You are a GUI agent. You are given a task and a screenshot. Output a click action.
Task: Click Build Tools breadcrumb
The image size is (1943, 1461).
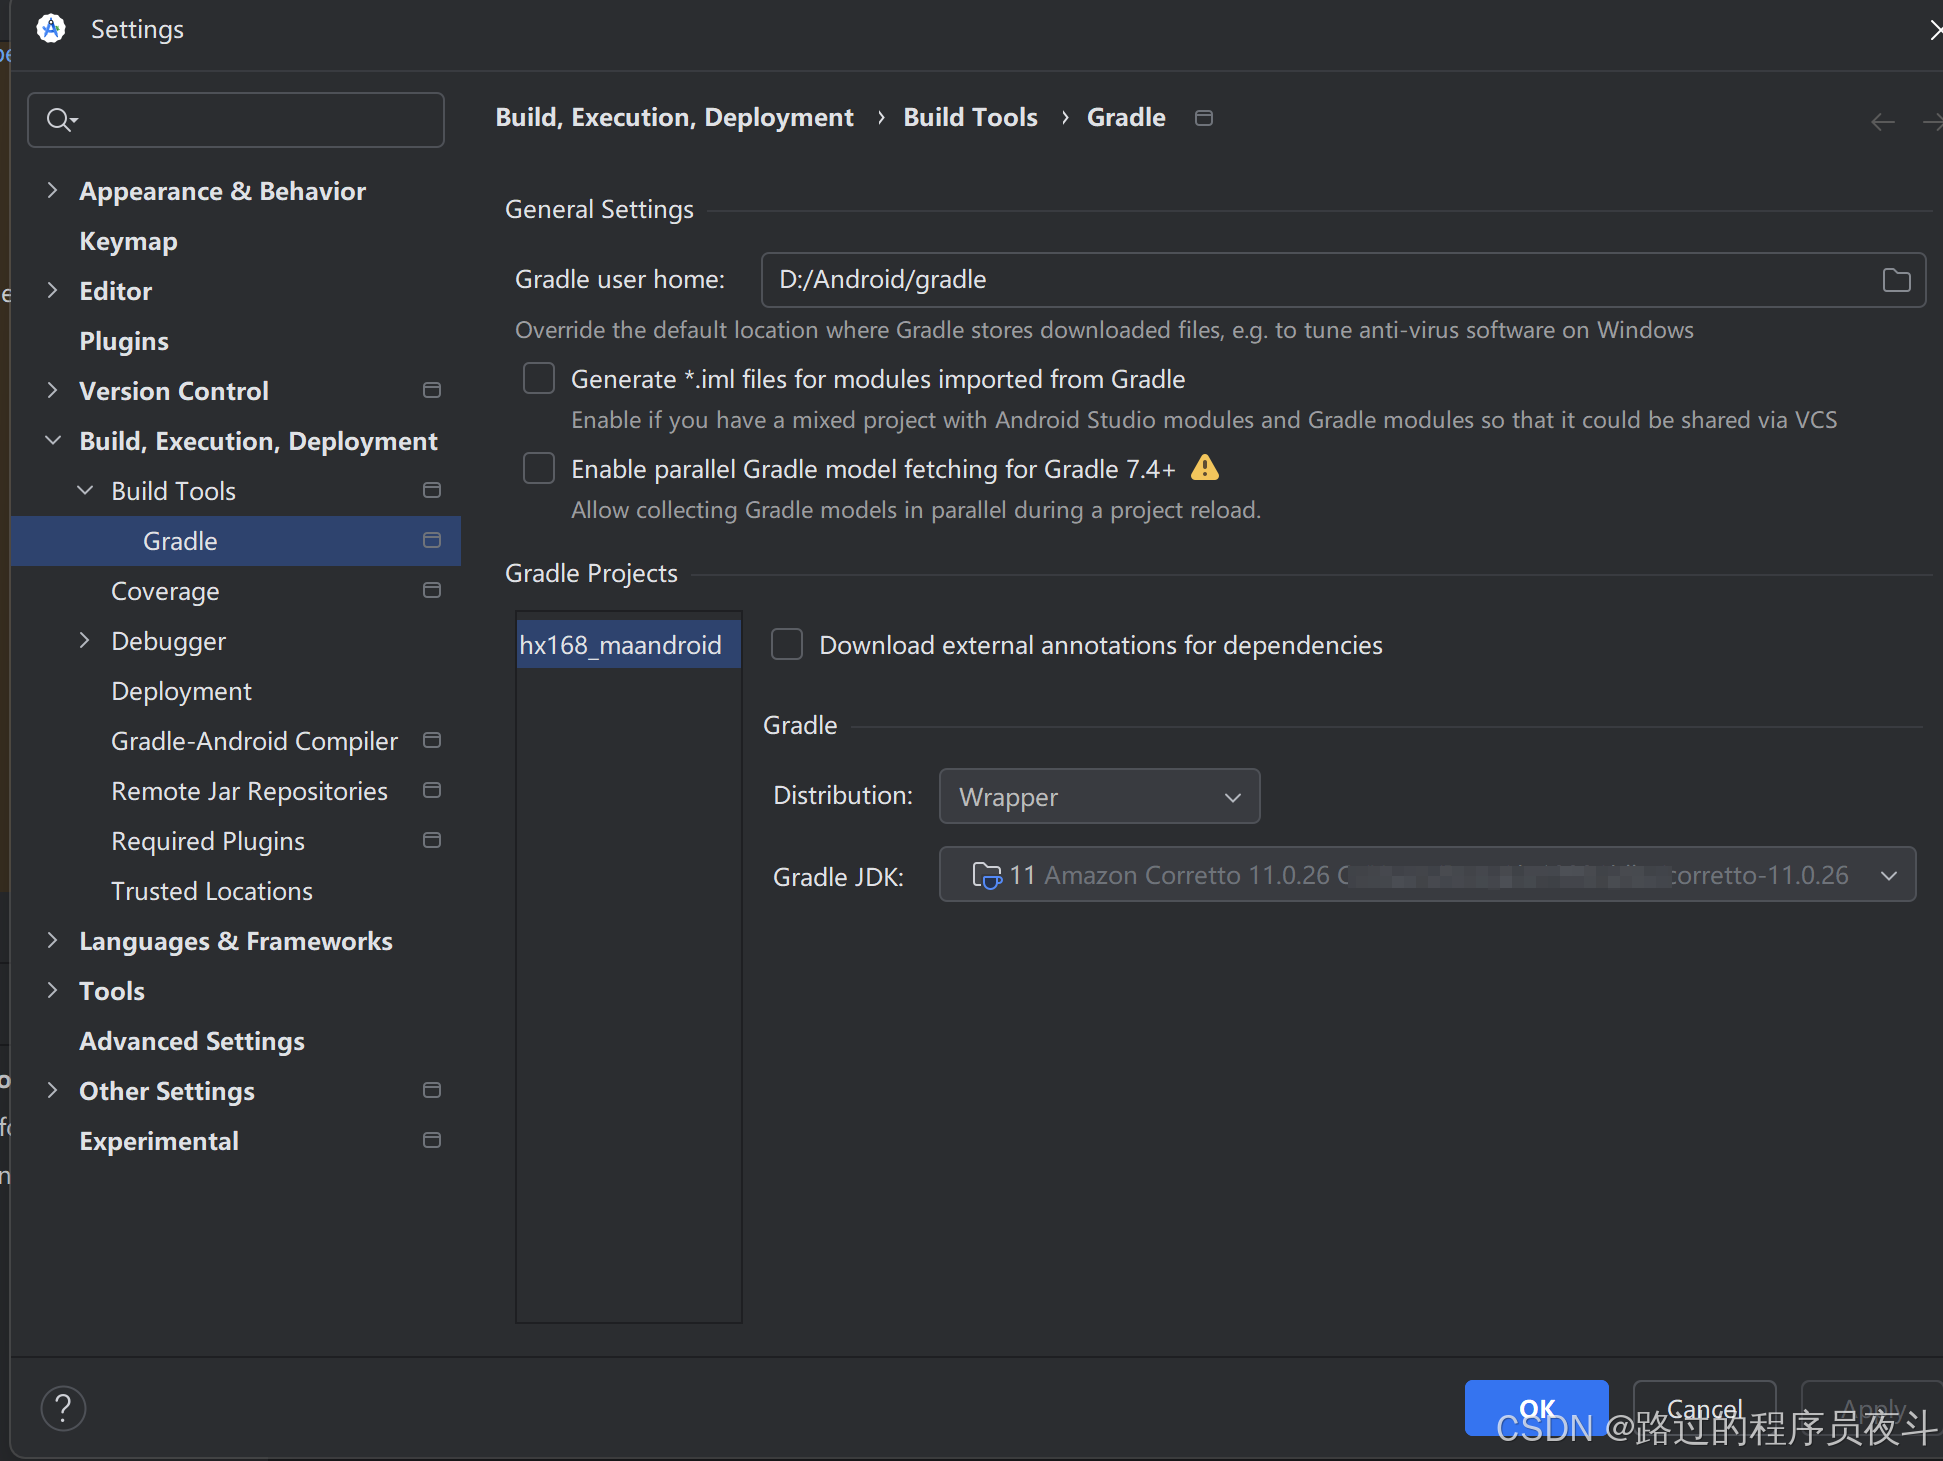click(x=970, y=118)
